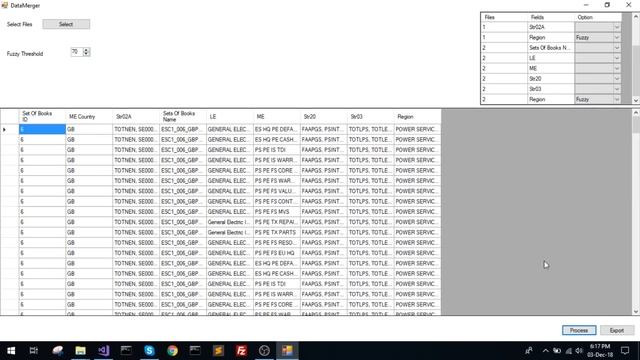Switch to Visual Studio in the taskbar

click(x=103, y=351)
